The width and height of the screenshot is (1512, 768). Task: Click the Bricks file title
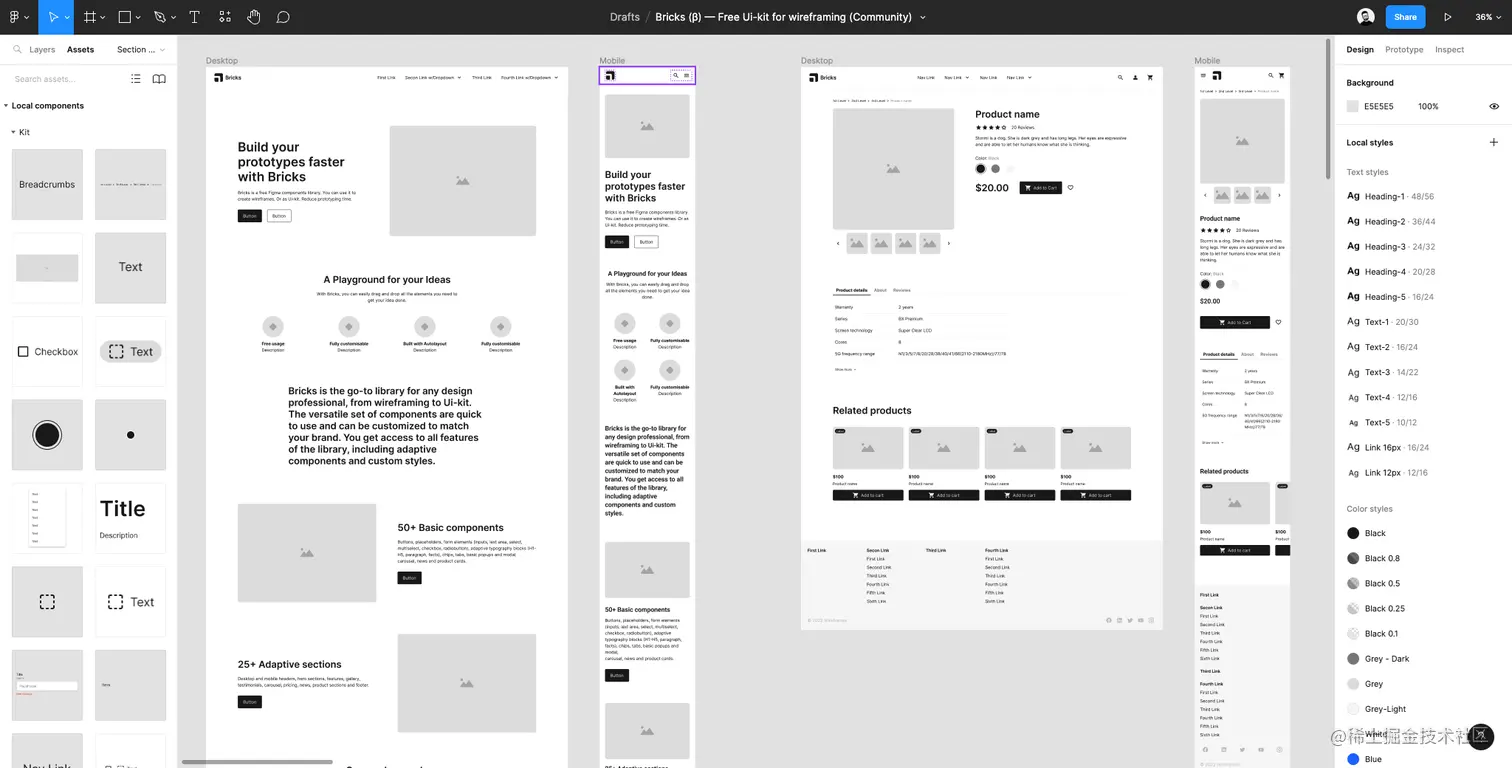tap(783, 17)
